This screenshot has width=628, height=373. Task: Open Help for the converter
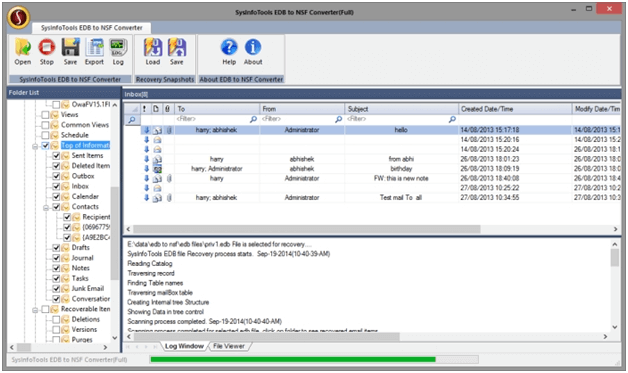[229, 47]
